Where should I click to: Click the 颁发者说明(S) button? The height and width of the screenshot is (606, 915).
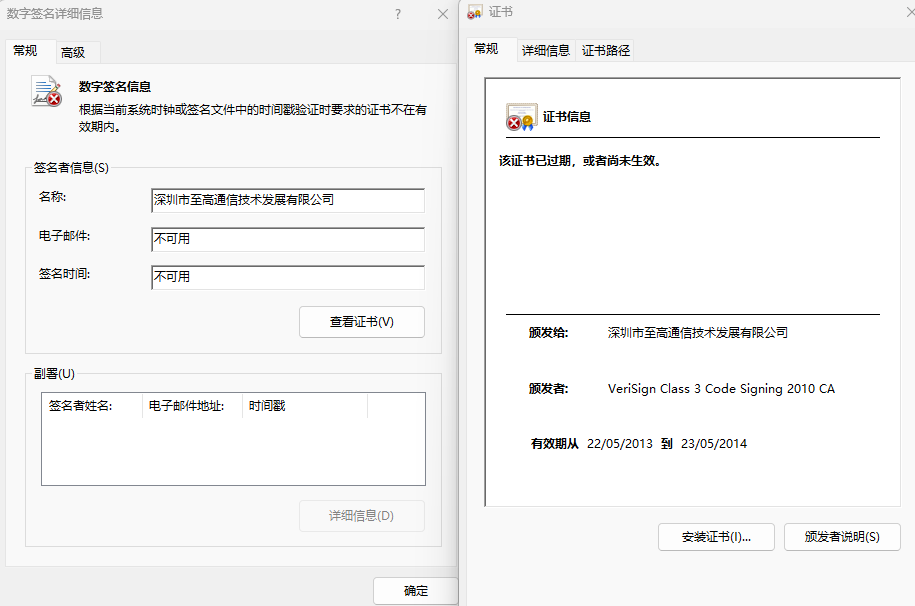tap(842, 537)
